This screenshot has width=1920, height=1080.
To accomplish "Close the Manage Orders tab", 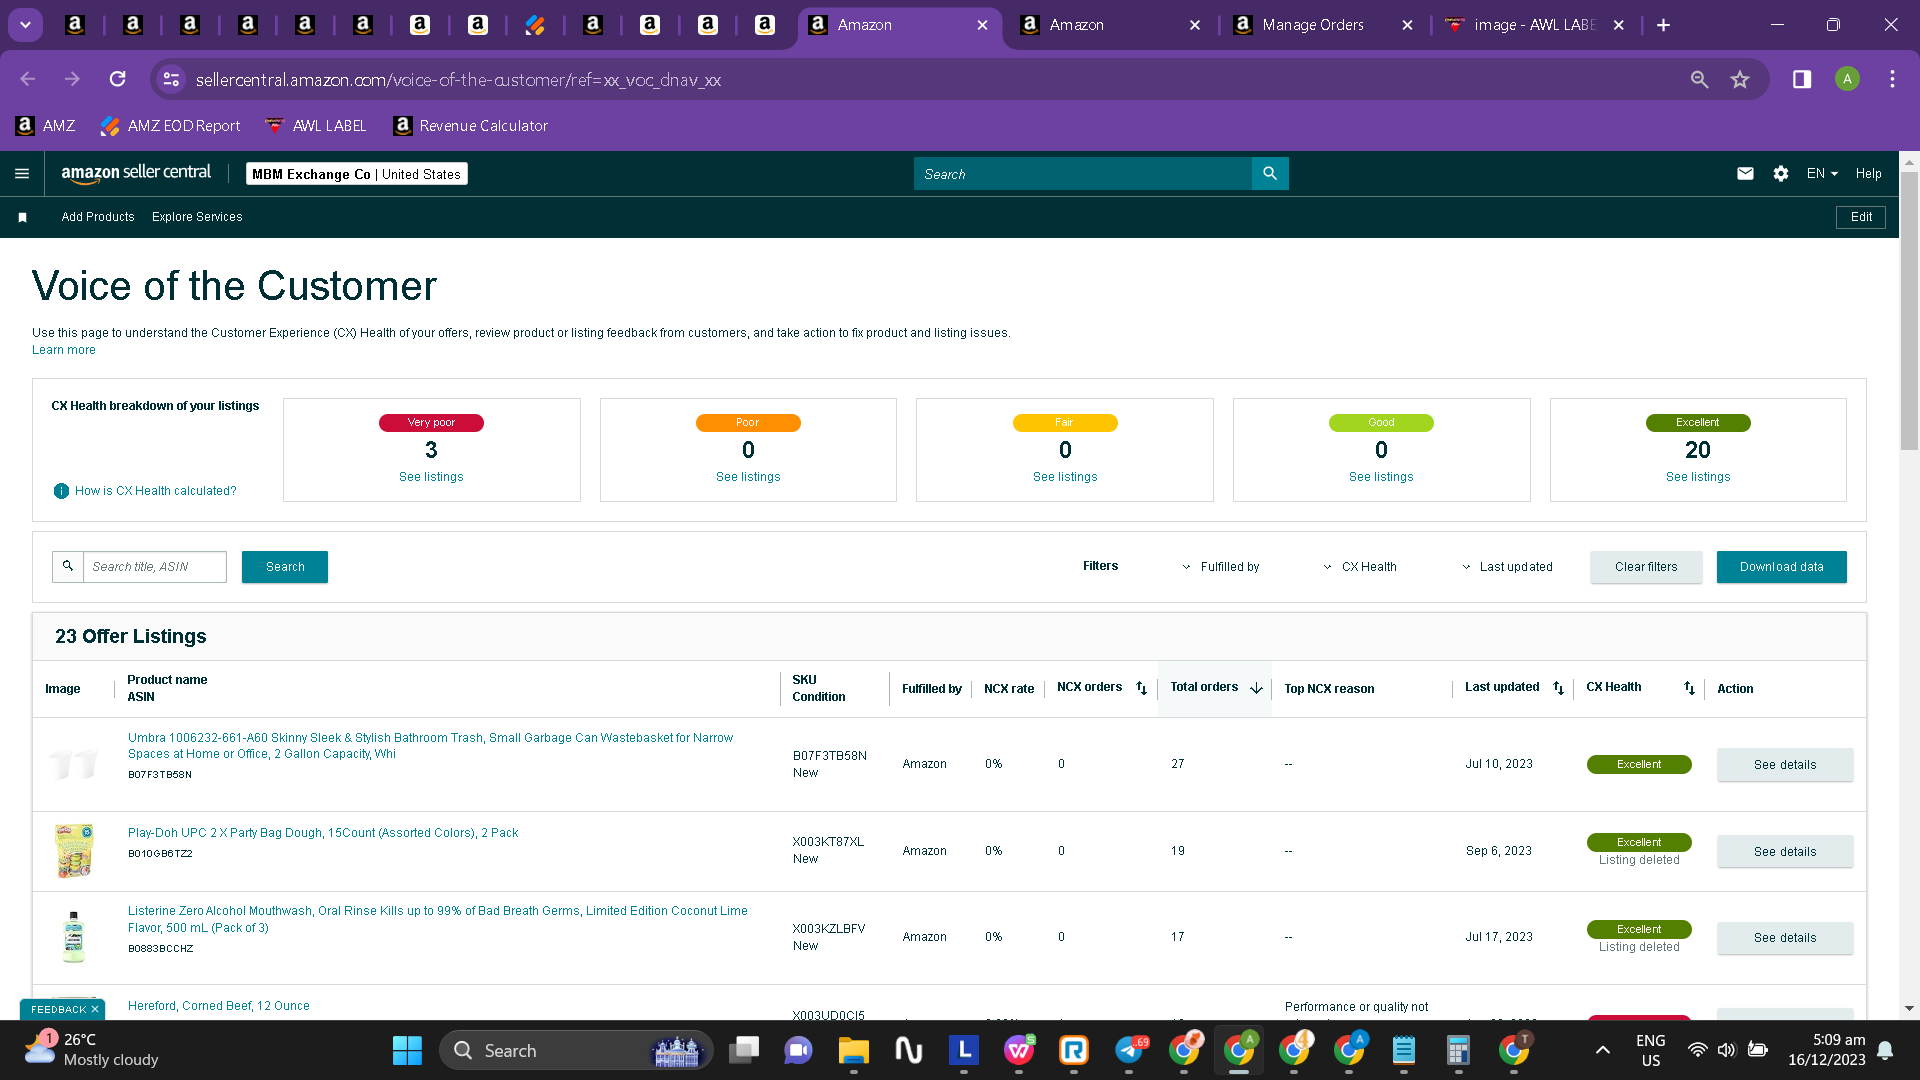I will click(x=1407, y=25).
